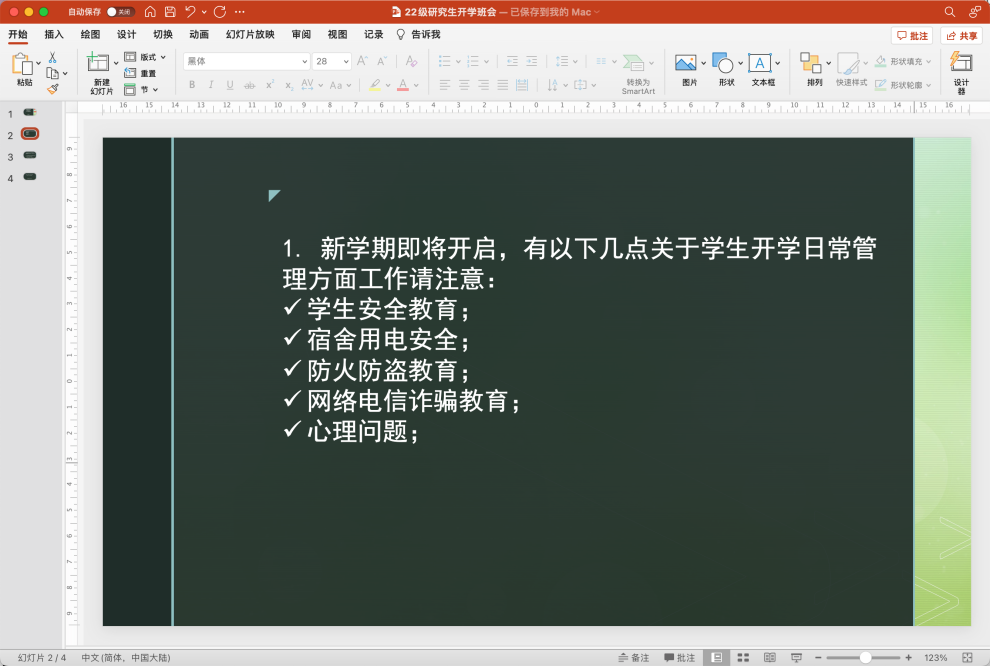This screenshot has width=990, height=666.
Task: Insert a text box (文本框)
Action: coord(762,70)
